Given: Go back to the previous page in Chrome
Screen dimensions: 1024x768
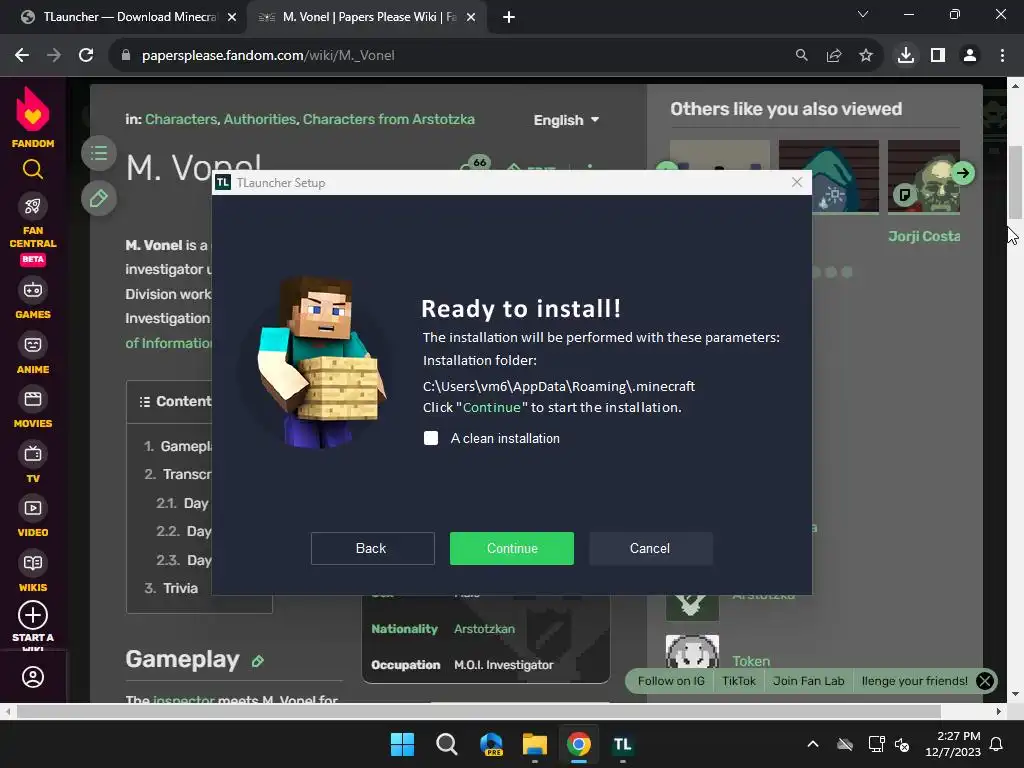Looking at the screenshot, I should (x=22, y=56).
